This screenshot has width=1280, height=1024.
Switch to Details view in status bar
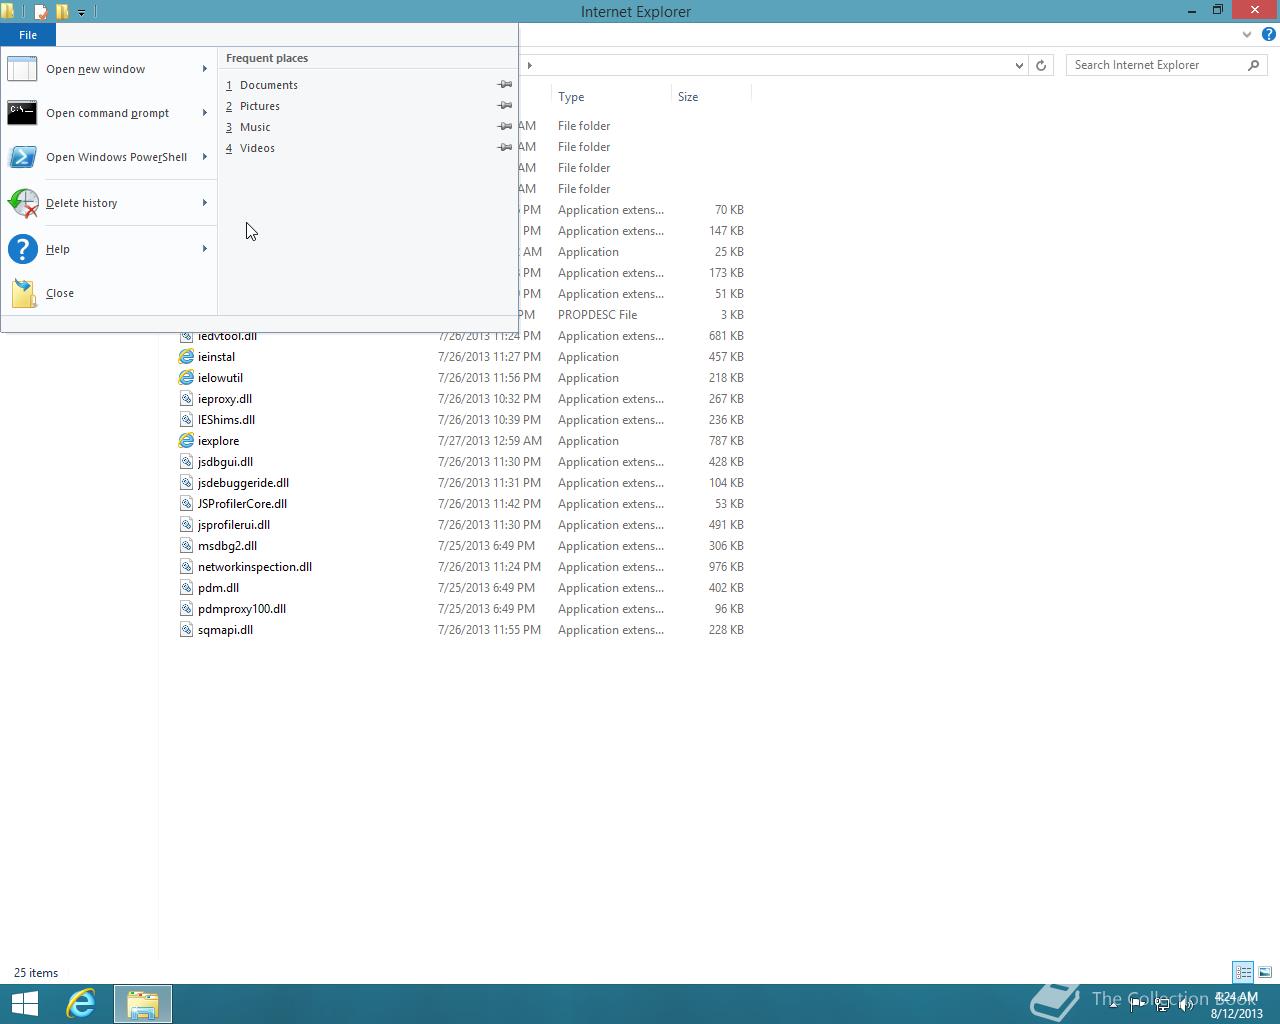pyautogui.click(x=1243, y=972)
